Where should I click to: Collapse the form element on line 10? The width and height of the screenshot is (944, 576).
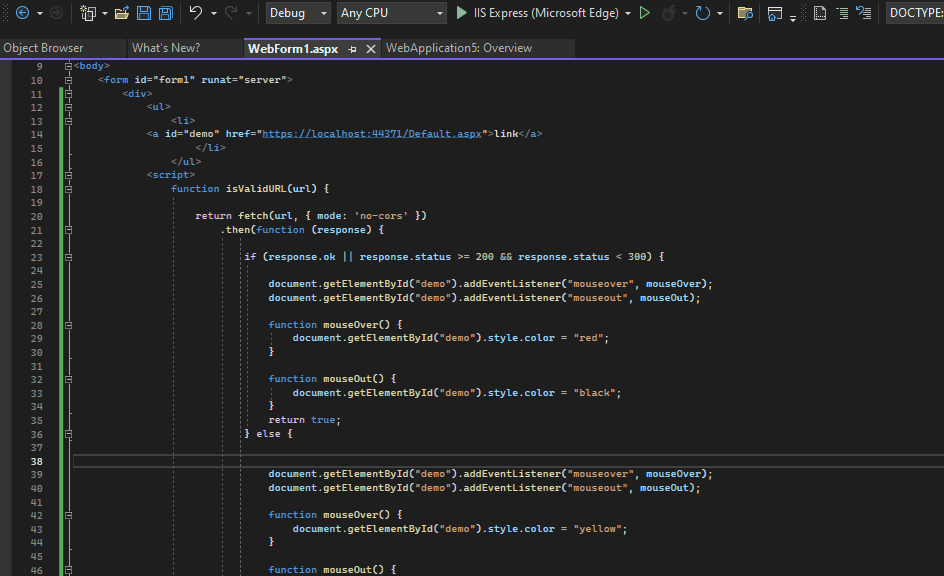coord(68,80)
